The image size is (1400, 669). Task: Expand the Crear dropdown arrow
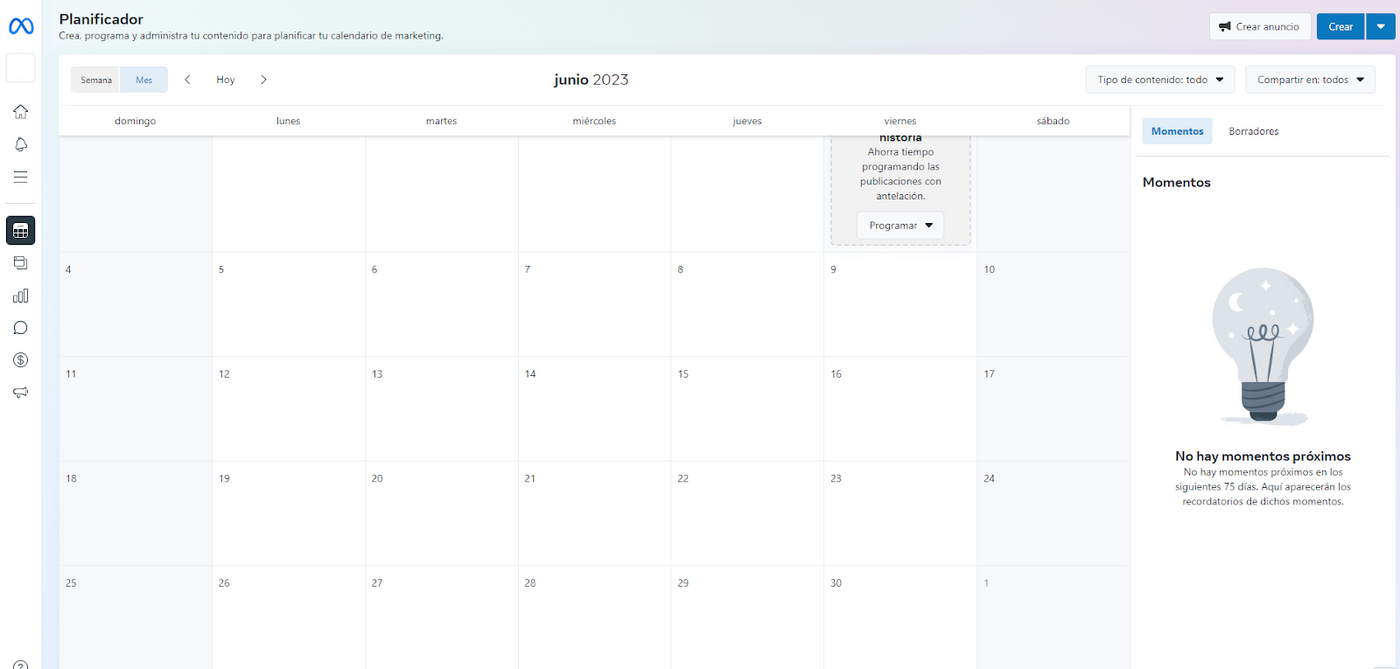pos(1381,27)
